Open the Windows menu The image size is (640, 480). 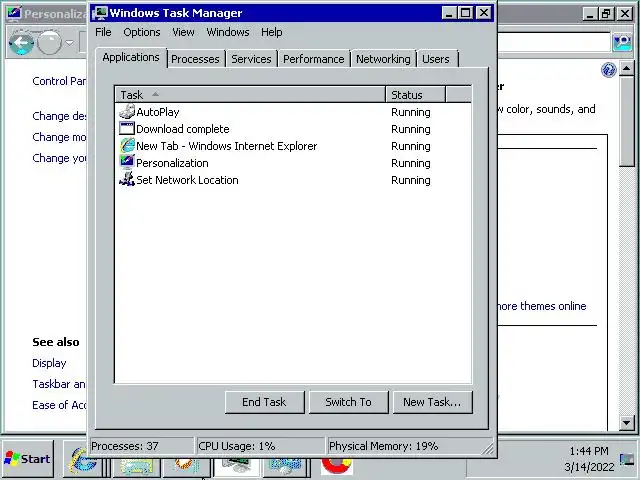click(x=228, y=32)
